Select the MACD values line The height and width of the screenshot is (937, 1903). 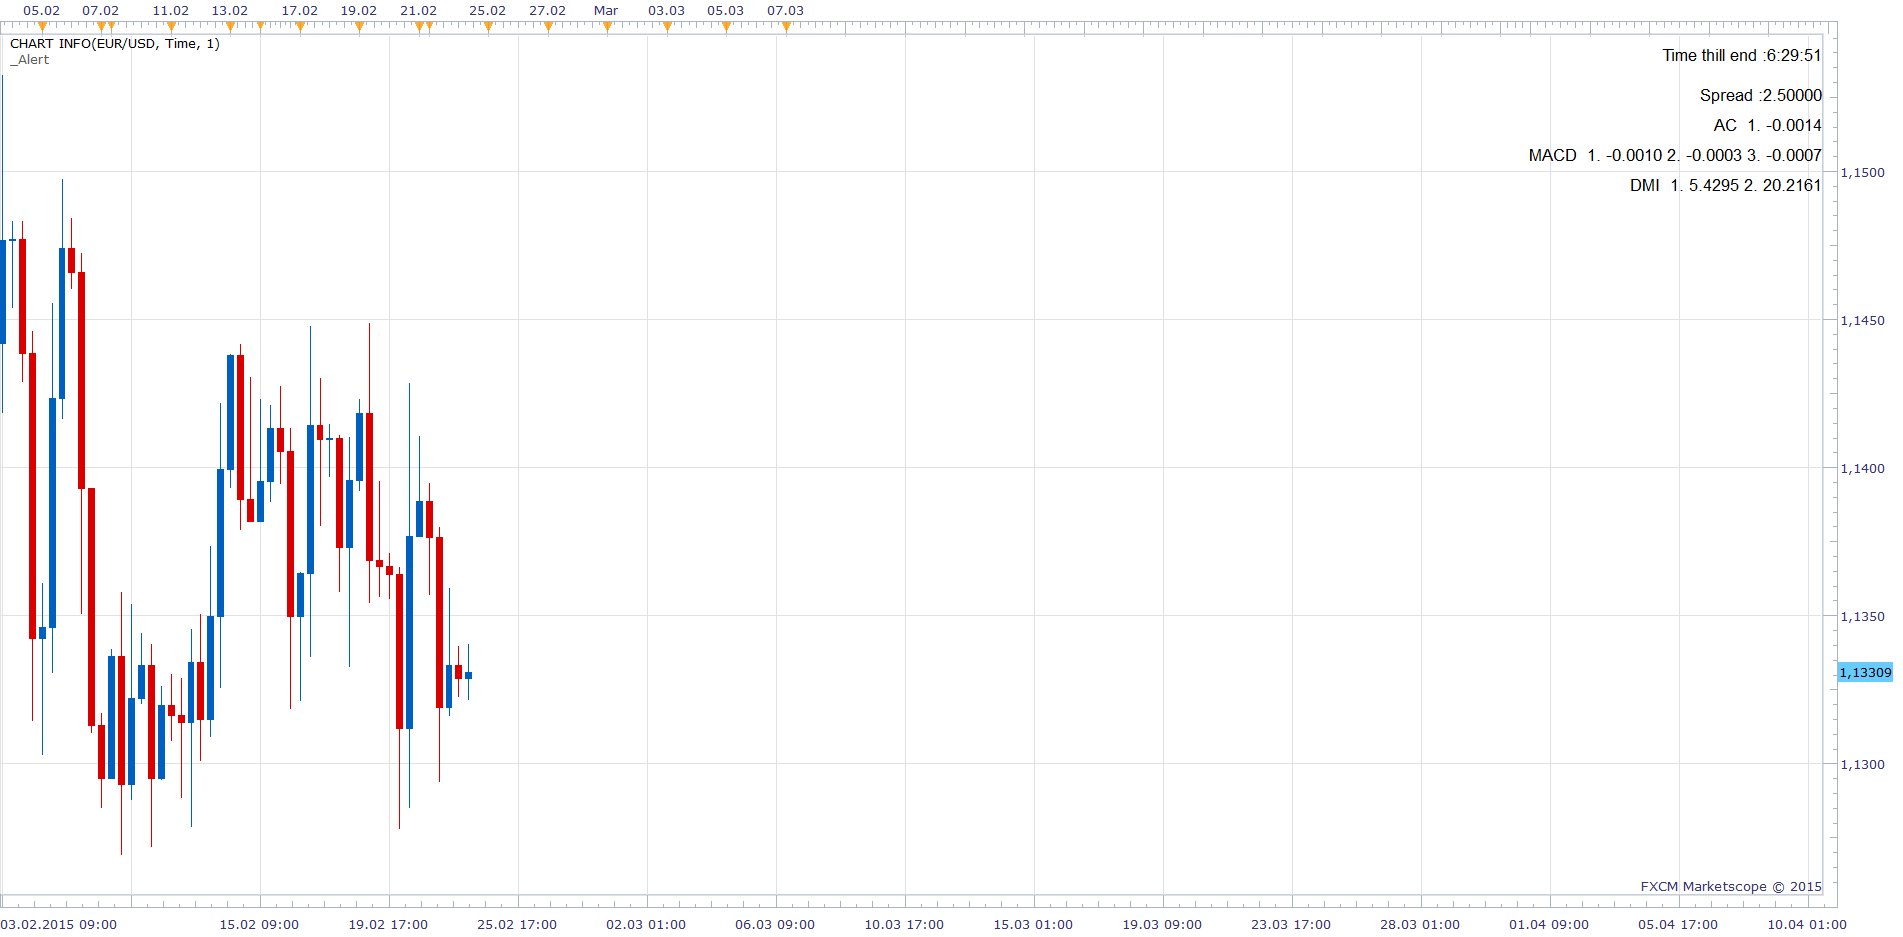coord(1675,156)
